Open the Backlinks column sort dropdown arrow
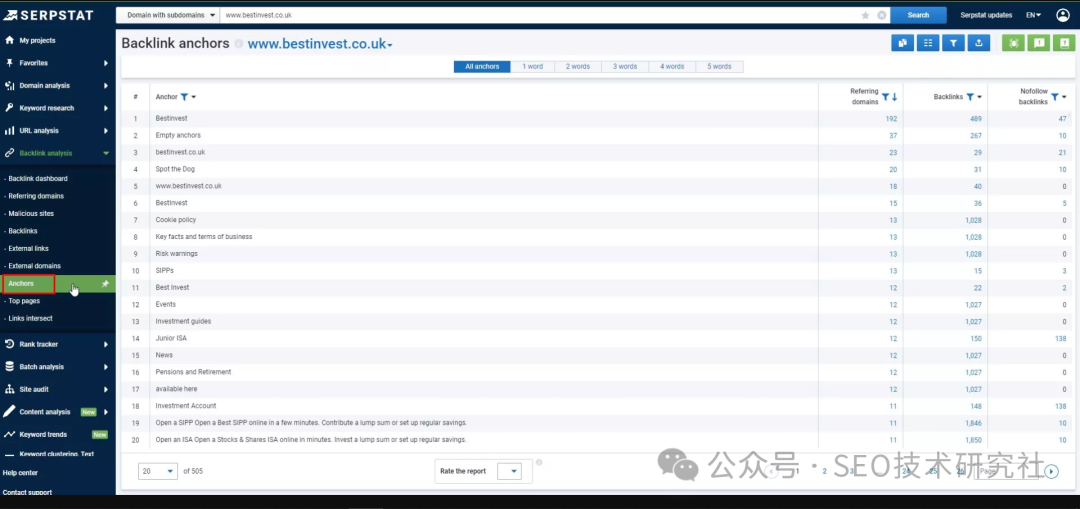This screenshot has height=509, width=1080. pyautogui.click(x=979, y=97)
